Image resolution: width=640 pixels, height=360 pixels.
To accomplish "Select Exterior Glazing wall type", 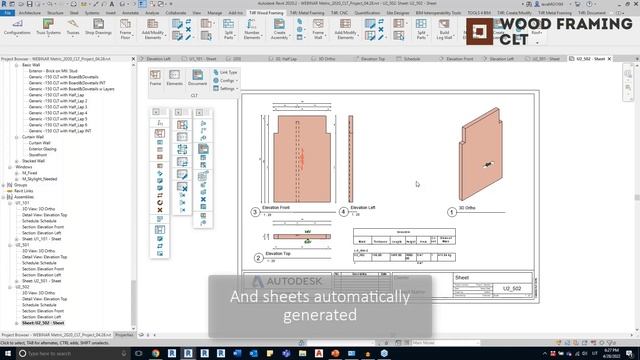I will (x=42, y=149).
